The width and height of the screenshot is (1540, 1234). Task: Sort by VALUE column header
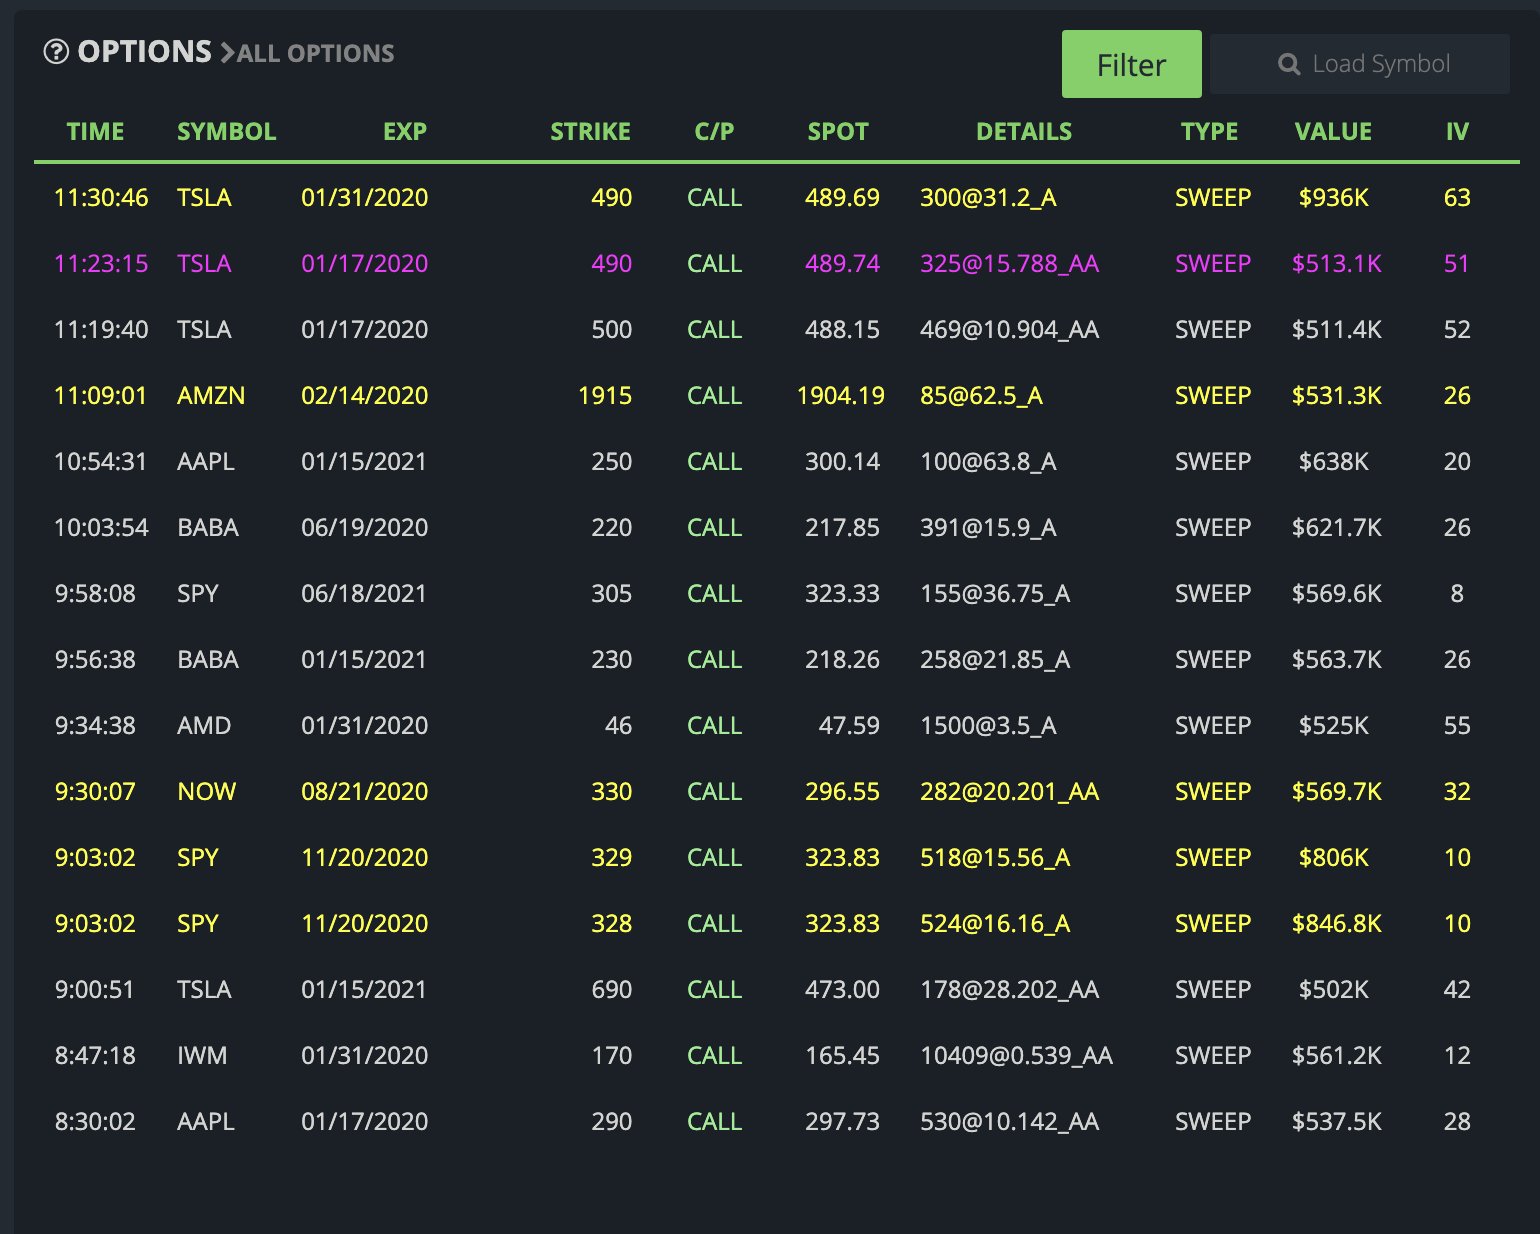point(1333,131)
